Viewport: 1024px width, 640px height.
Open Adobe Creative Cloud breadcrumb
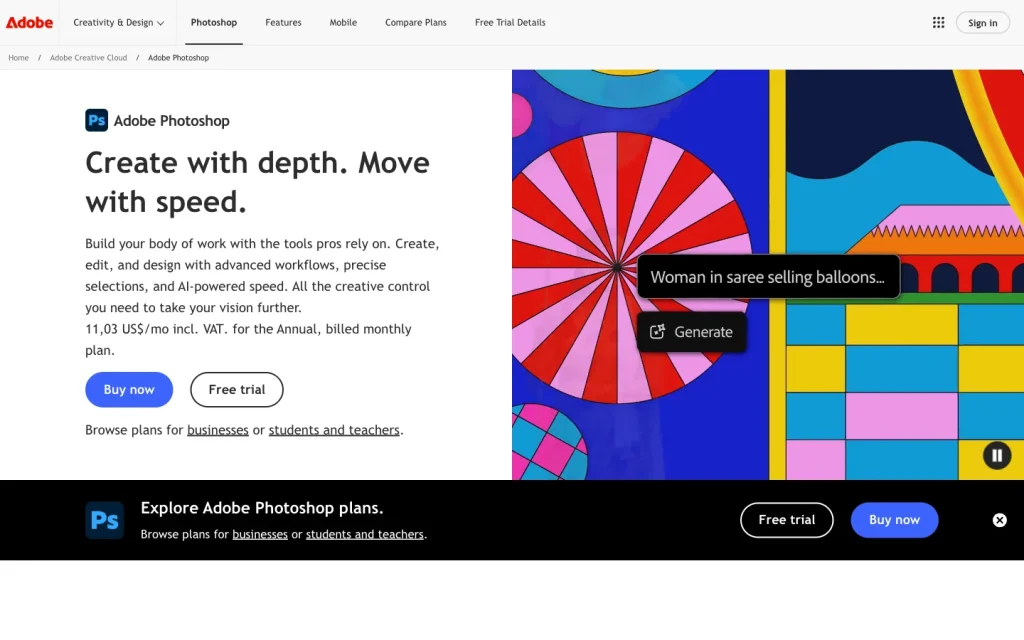pyautogui.click(x=88, y=57)
